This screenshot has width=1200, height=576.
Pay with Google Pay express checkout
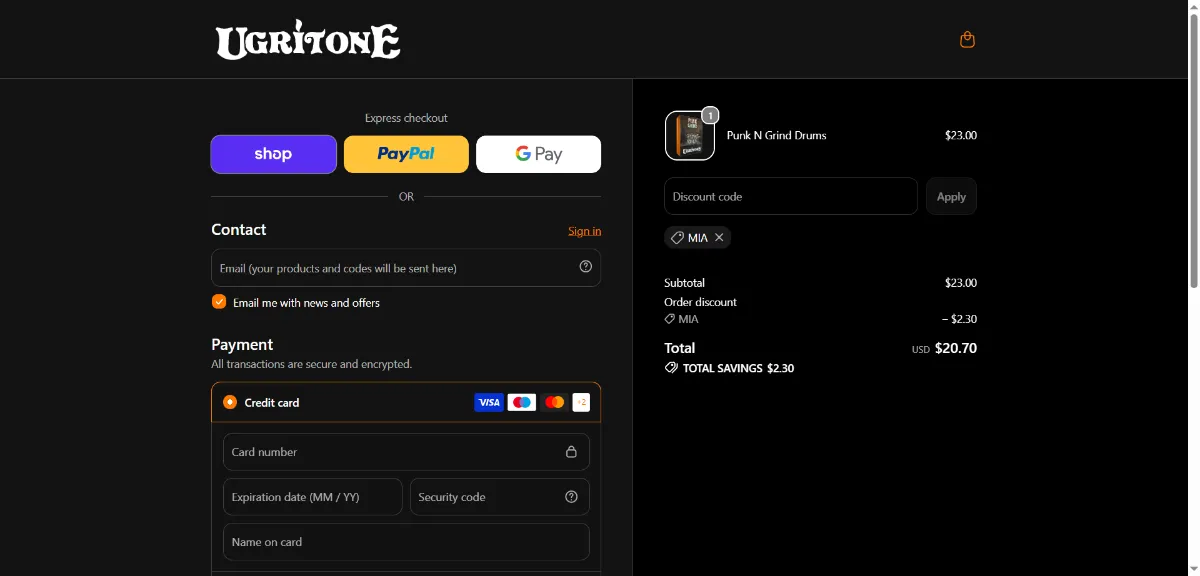538,154
